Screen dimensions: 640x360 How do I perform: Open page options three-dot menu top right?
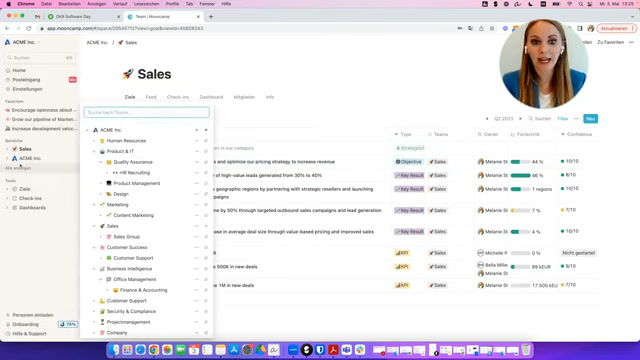coord(631,42)
